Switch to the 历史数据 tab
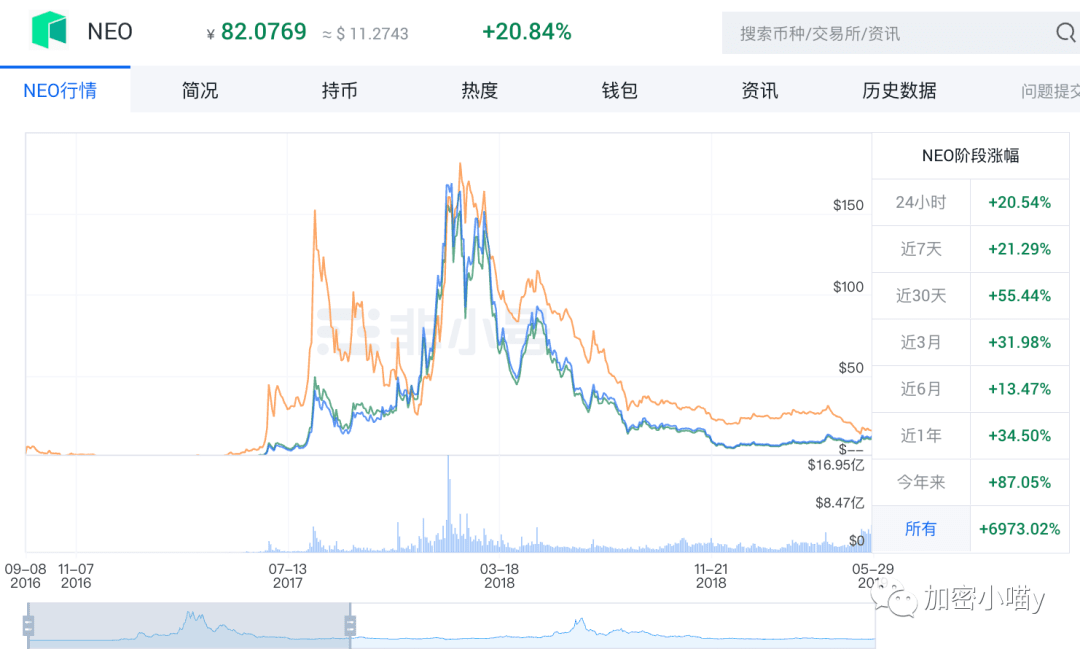 coord(898,90)
